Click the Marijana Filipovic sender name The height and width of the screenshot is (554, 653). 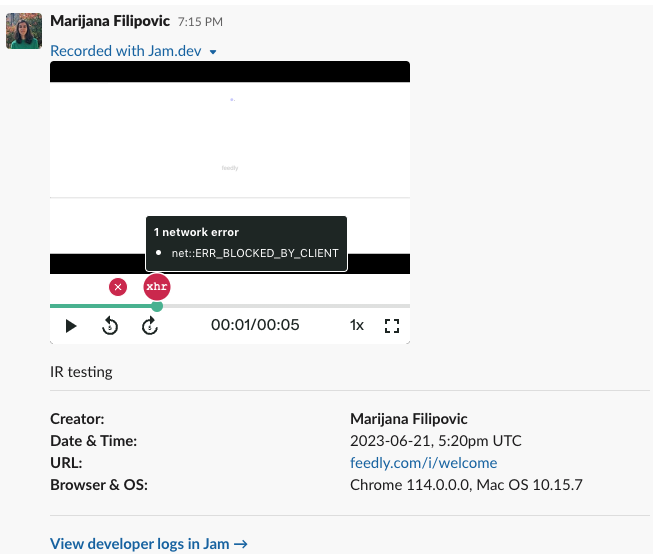[x=110, y=20]
